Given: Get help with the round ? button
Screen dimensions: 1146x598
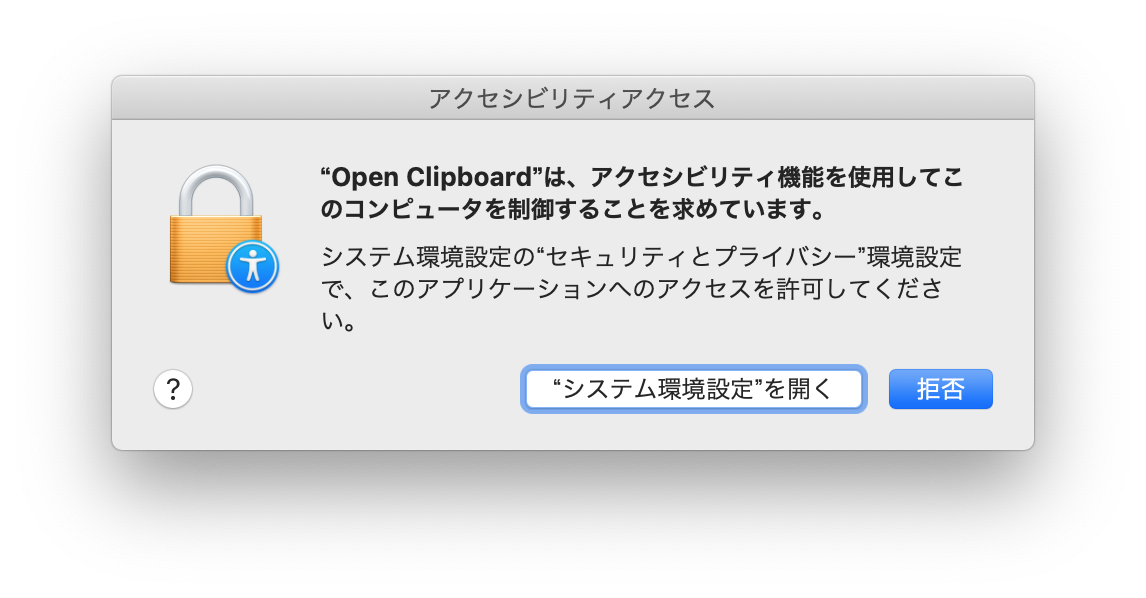Looking at the screenshot, I should pyautogui.click(x=173, y=389).
